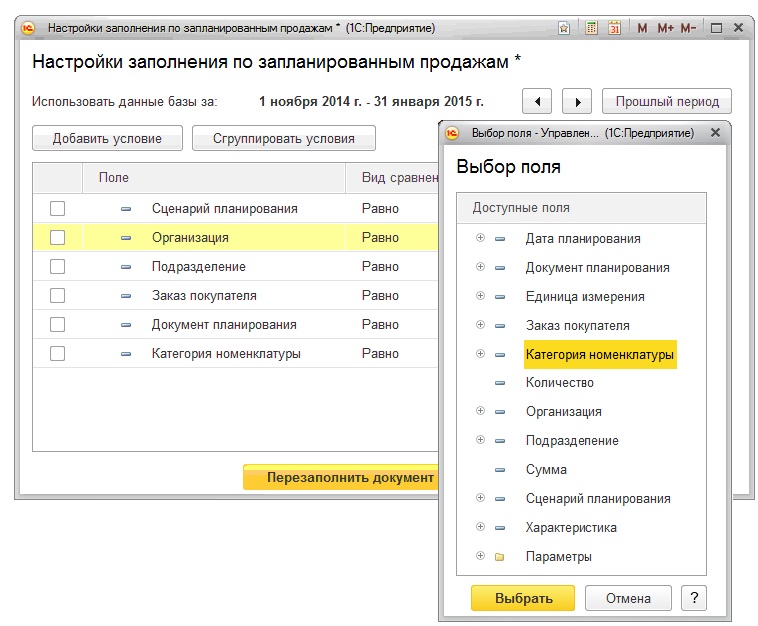Click the field icon beside Количество

(500, 383)
